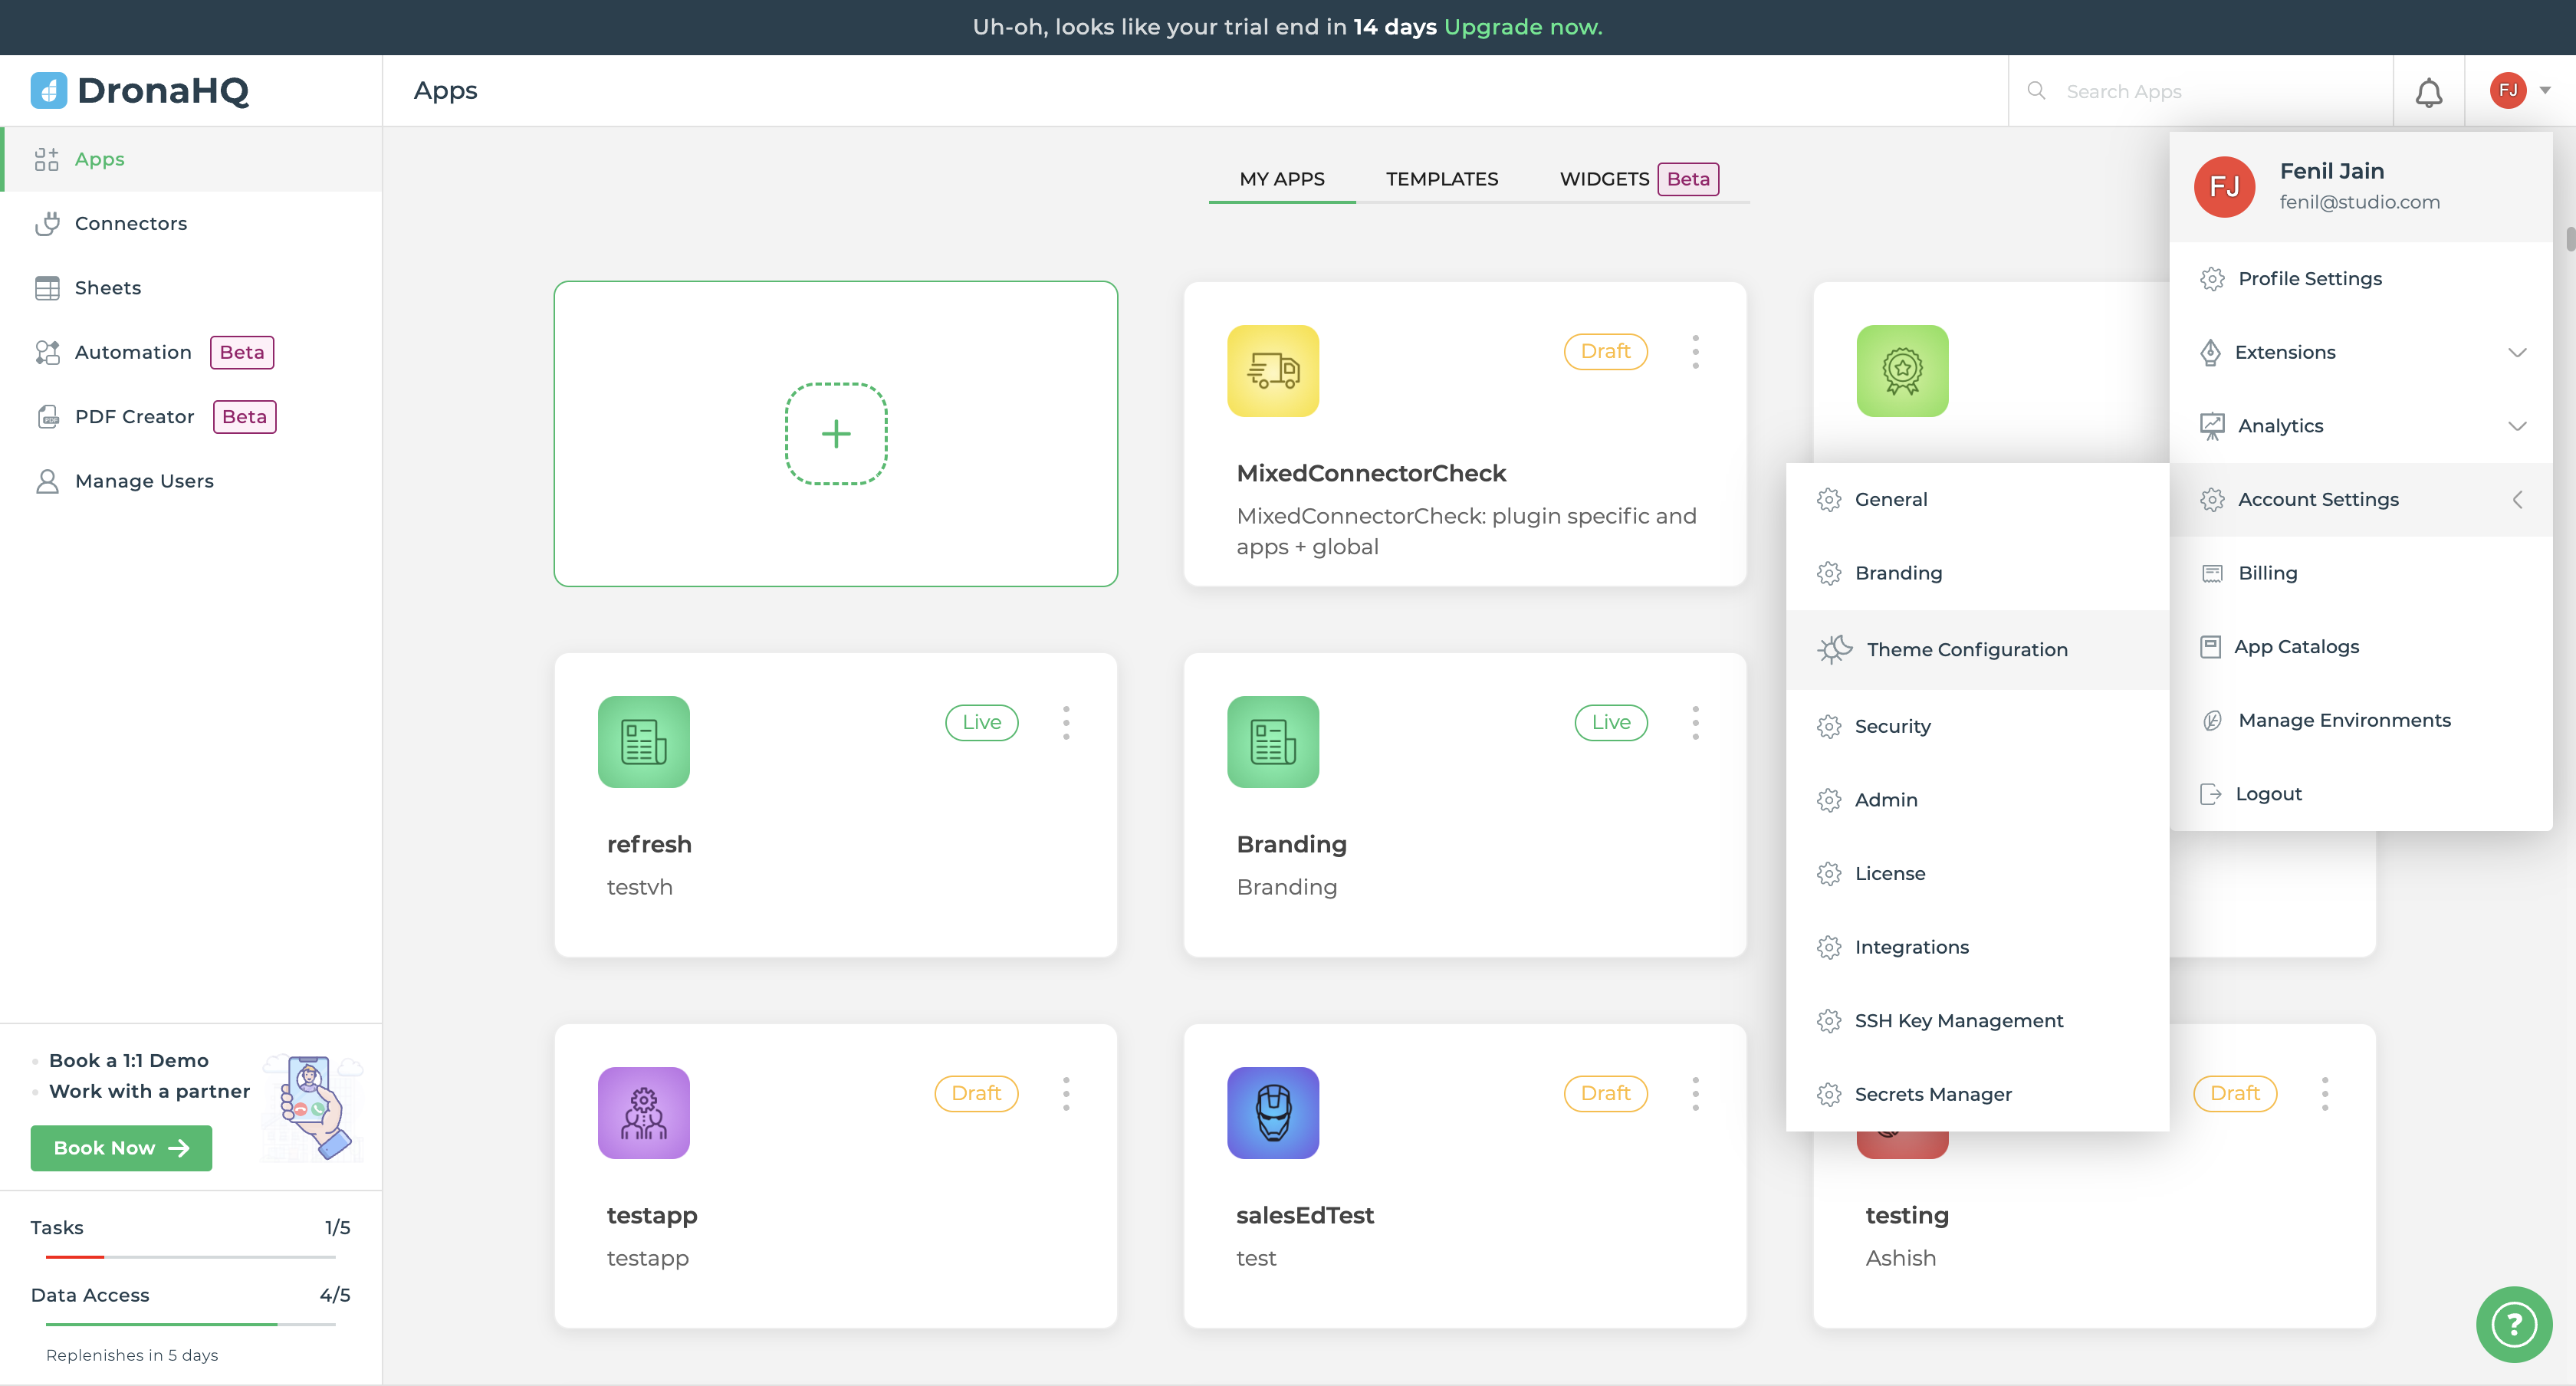Click the green award badge app icon

(x=1902, y=371)
